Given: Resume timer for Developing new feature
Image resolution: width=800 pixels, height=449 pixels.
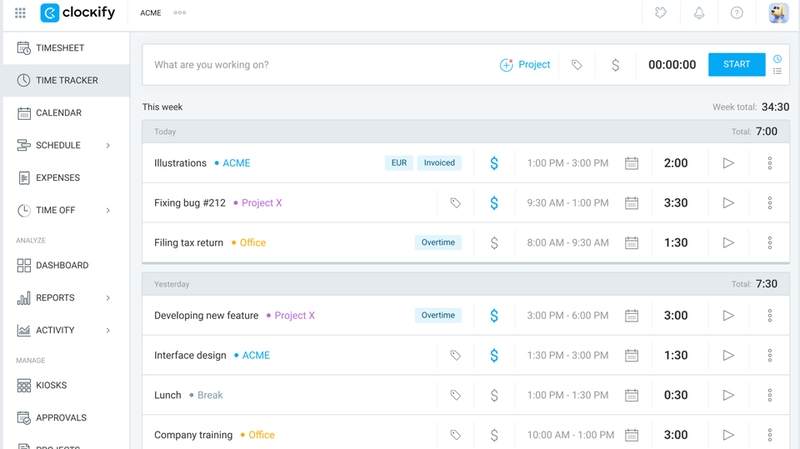Looking at the screenshot, I should pos(729,316).
